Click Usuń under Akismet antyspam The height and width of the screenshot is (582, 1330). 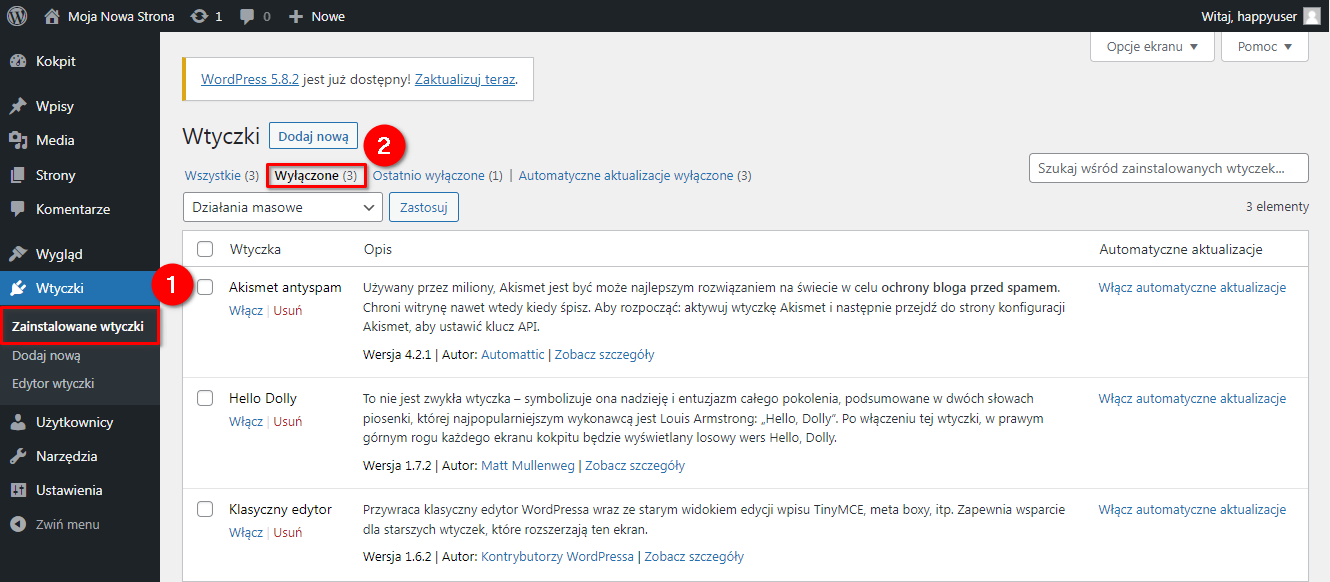tap(288, 310)
